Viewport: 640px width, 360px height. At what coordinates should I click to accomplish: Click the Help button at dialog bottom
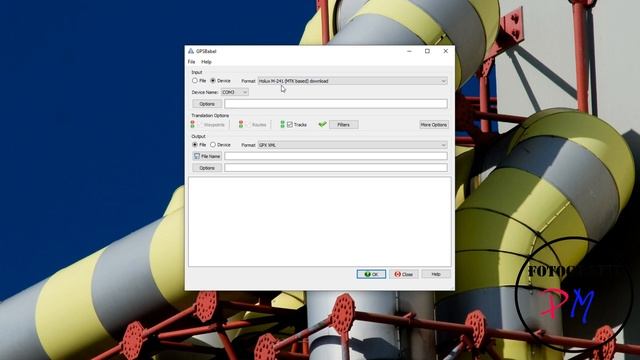(436, 274)
